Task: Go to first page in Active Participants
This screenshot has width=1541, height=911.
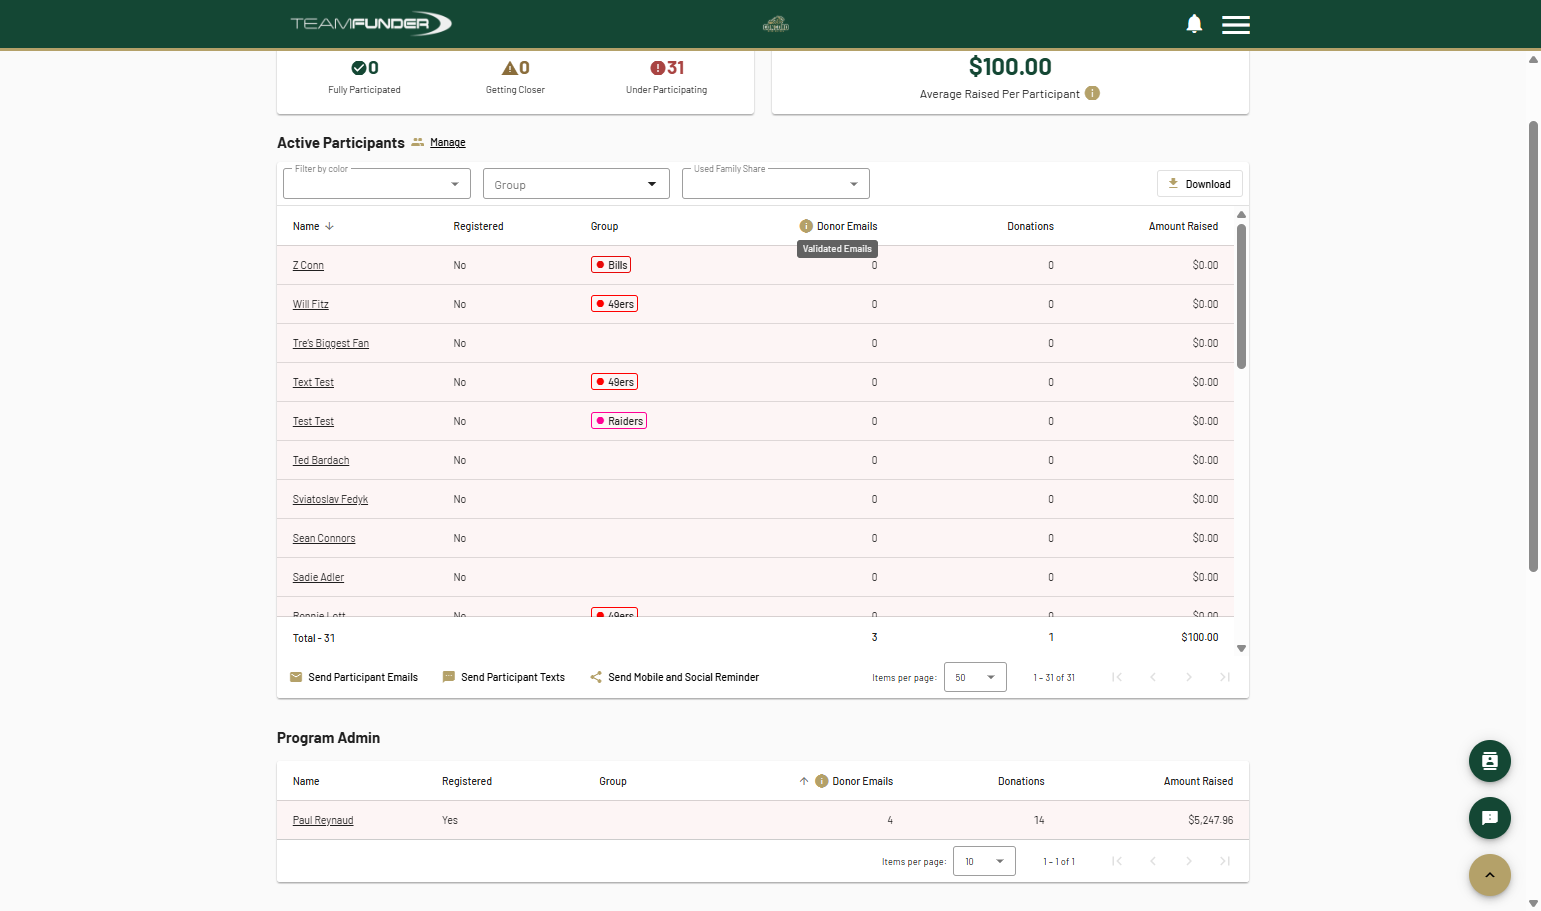Action: [x=1117, y=677]
